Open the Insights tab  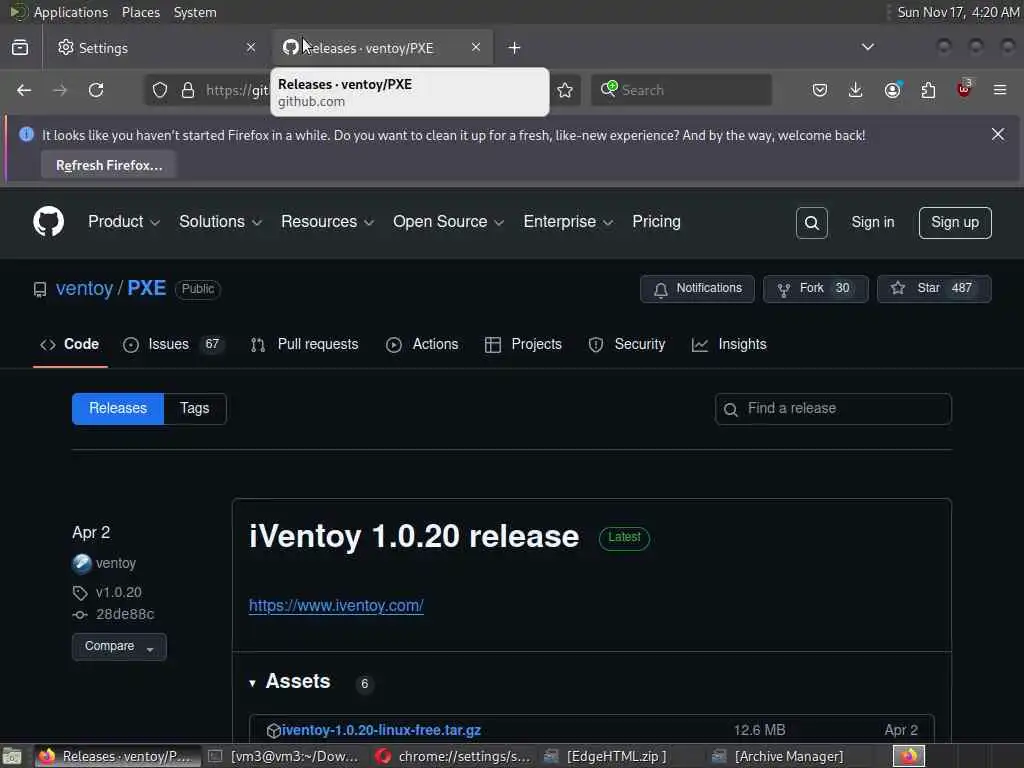click(x=729, y=344)
